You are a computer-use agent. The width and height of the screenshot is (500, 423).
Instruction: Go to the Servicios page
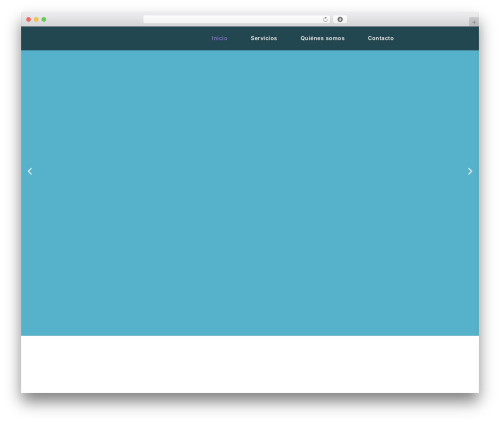point(264,38)
